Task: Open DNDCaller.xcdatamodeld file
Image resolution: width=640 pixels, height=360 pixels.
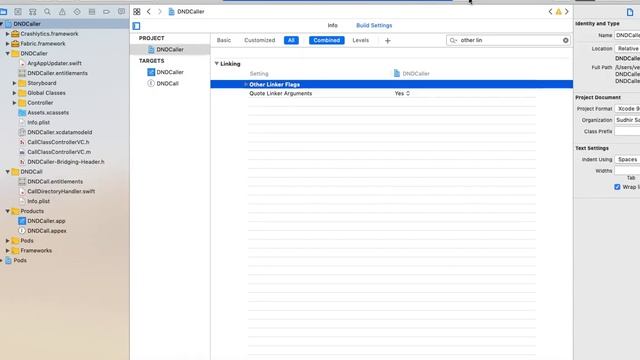Action: pyautogui.click(x=60, y=132)
